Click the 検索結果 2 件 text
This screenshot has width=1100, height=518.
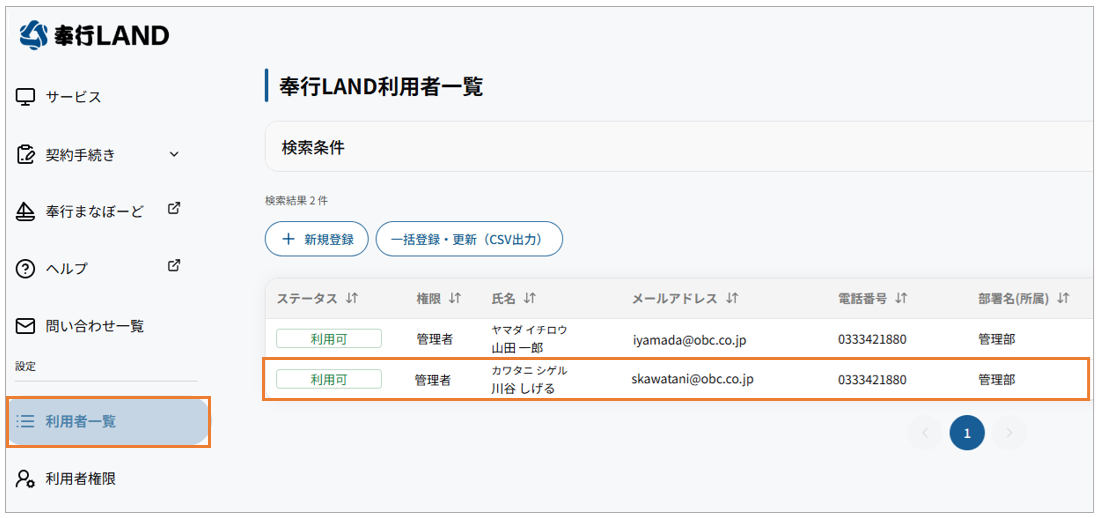296,201
